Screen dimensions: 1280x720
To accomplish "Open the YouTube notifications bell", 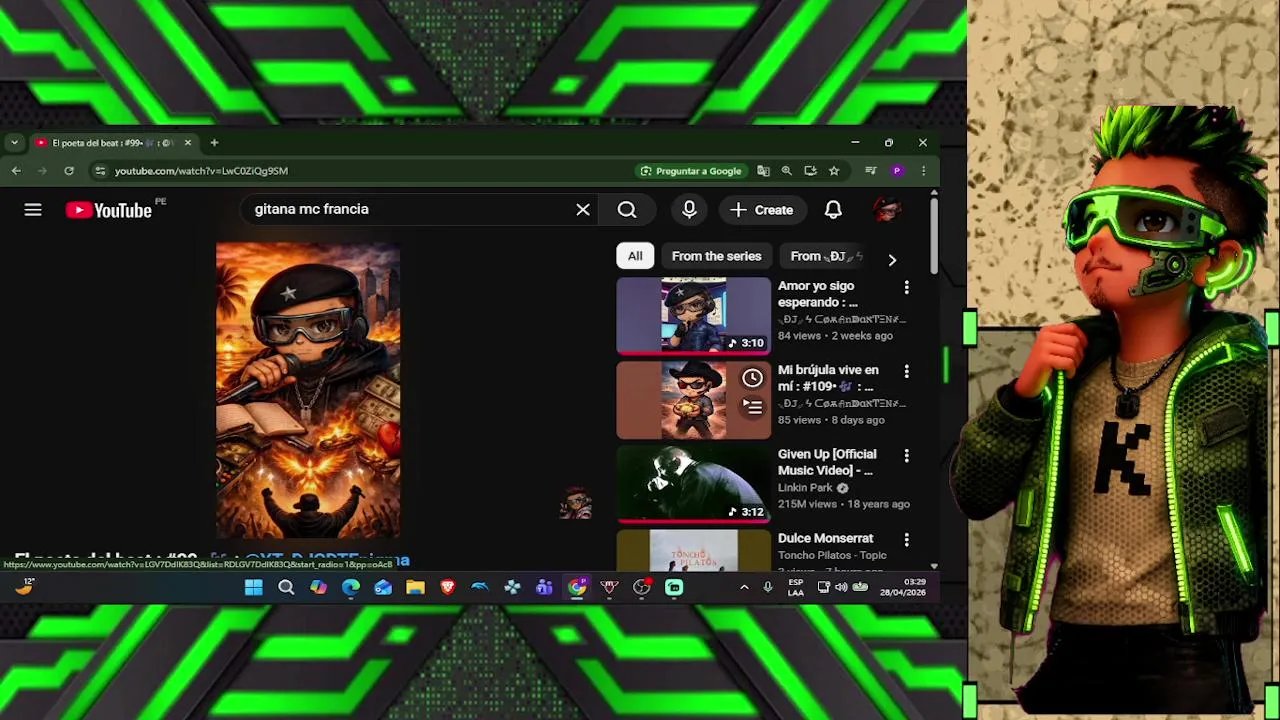I will [x=833, y=210].
